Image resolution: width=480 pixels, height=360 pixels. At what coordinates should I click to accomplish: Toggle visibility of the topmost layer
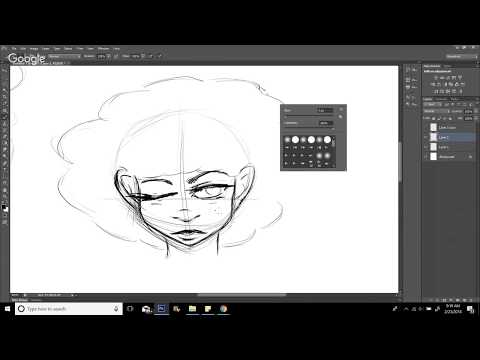(x=426, y=127)
